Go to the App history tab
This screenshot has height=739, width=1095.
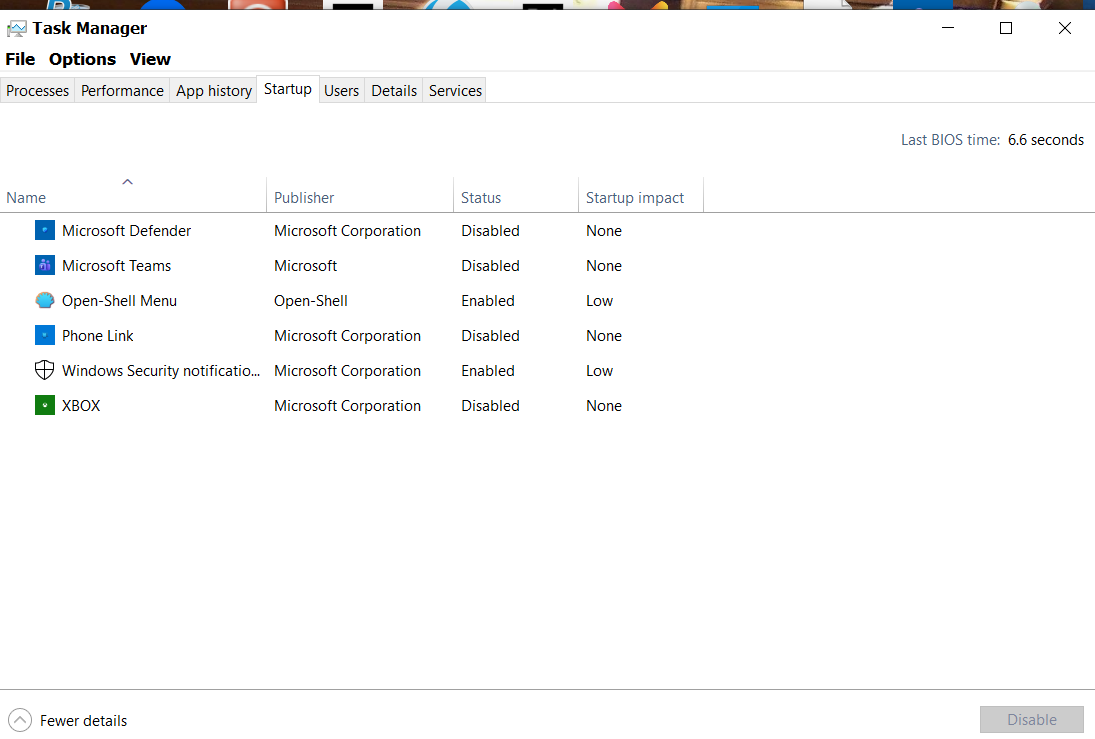pos(214,91)
